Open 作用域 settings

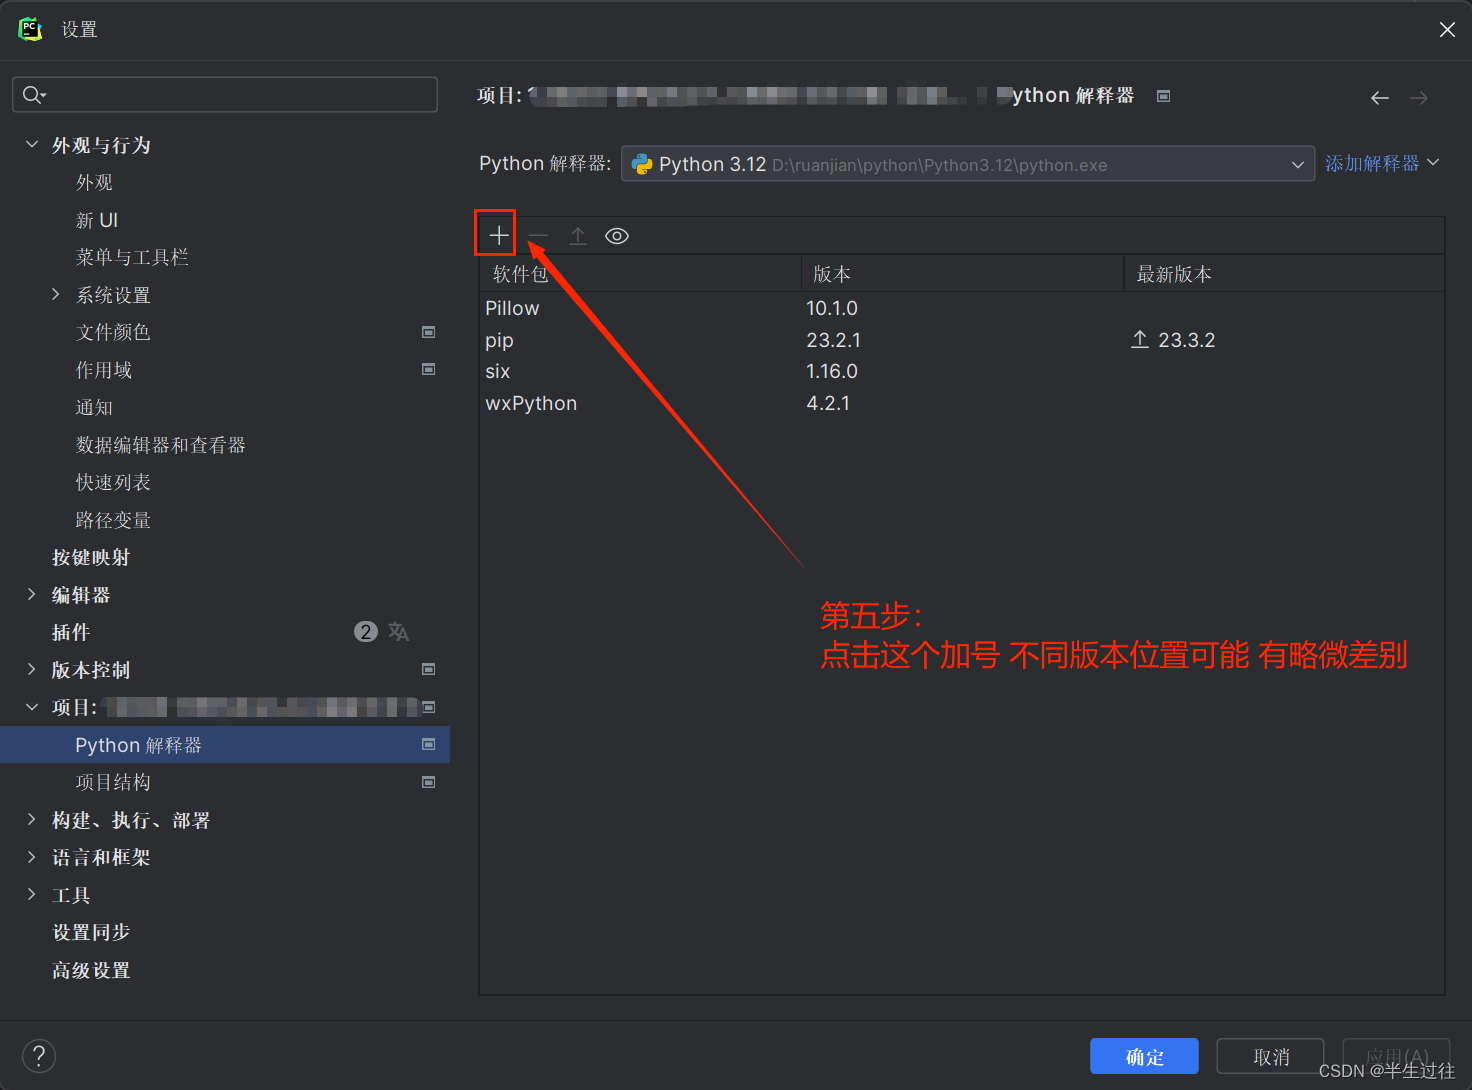[104, 370]
